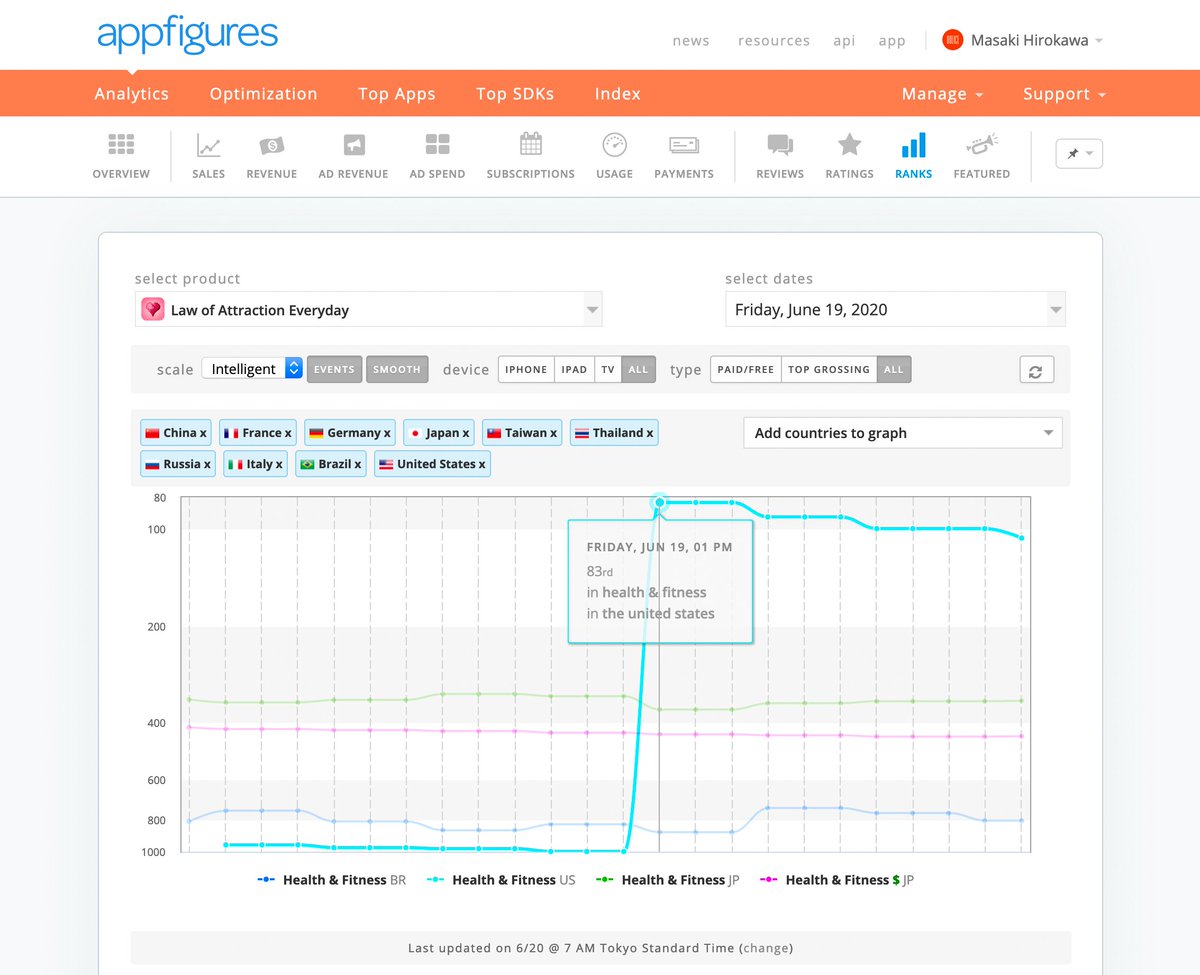Viewport: 1200px width, 975px height.
Task: Open the Masaki Hirokawa account menu
Action: point(1036,41)
